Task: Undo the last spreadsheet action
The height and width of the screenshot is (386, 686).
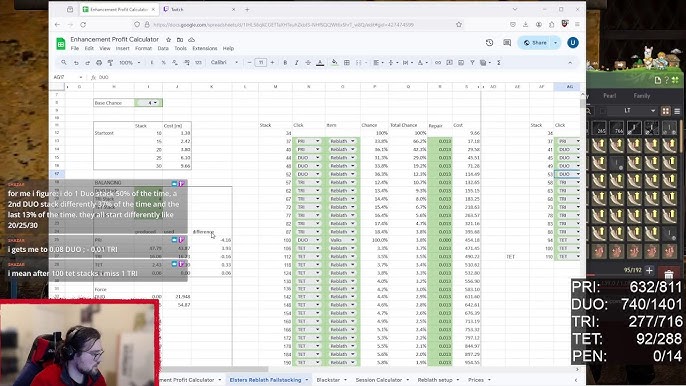Action: coord(76,63)
